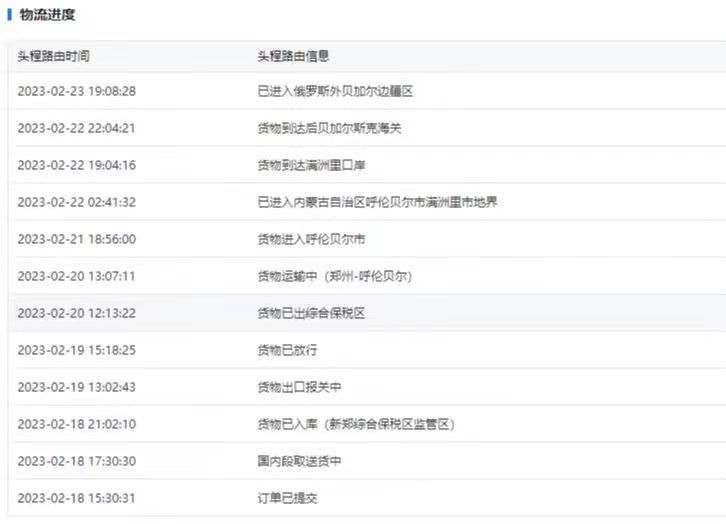Select the 货物到达后贝加尔斯克海关 status entry
726x524 pixels.
[x=329, y=128]
